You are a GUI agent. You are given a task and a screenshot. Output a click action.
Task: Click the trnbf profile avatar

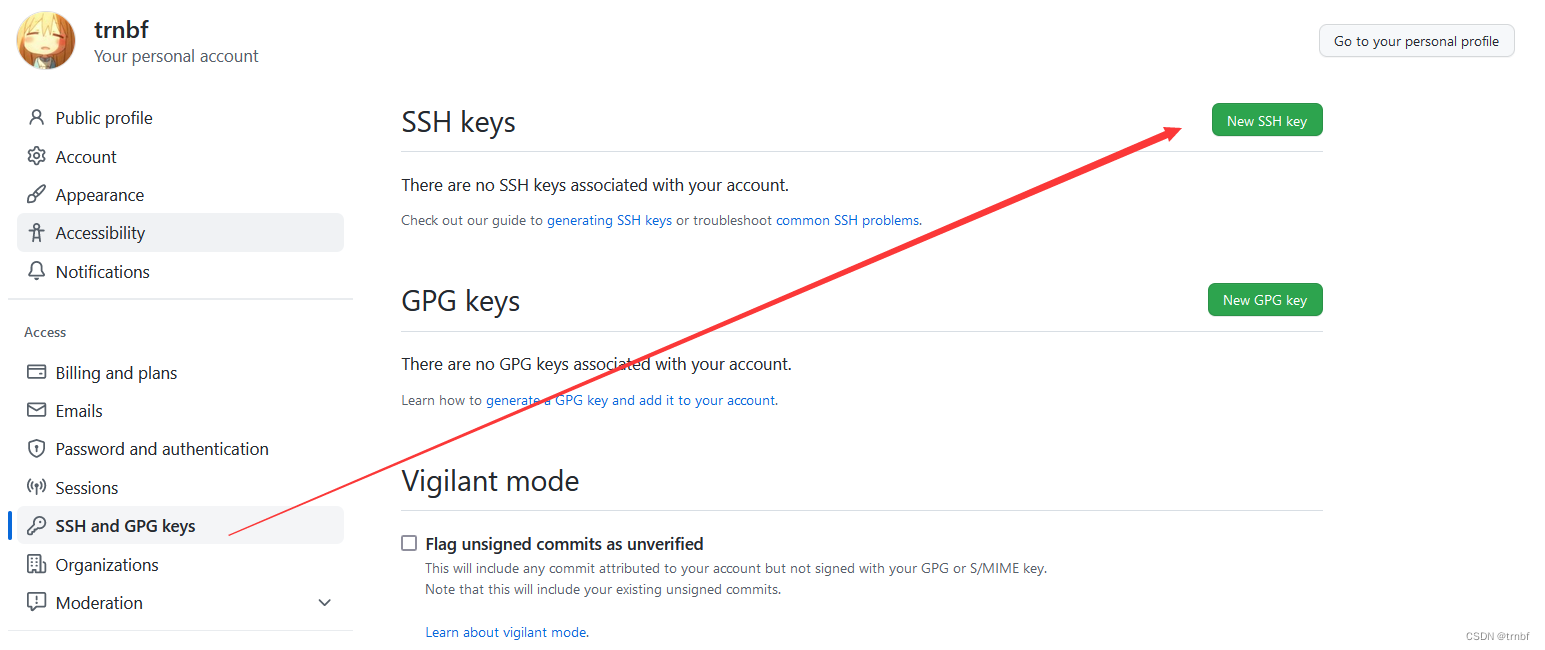coord(46,41)
